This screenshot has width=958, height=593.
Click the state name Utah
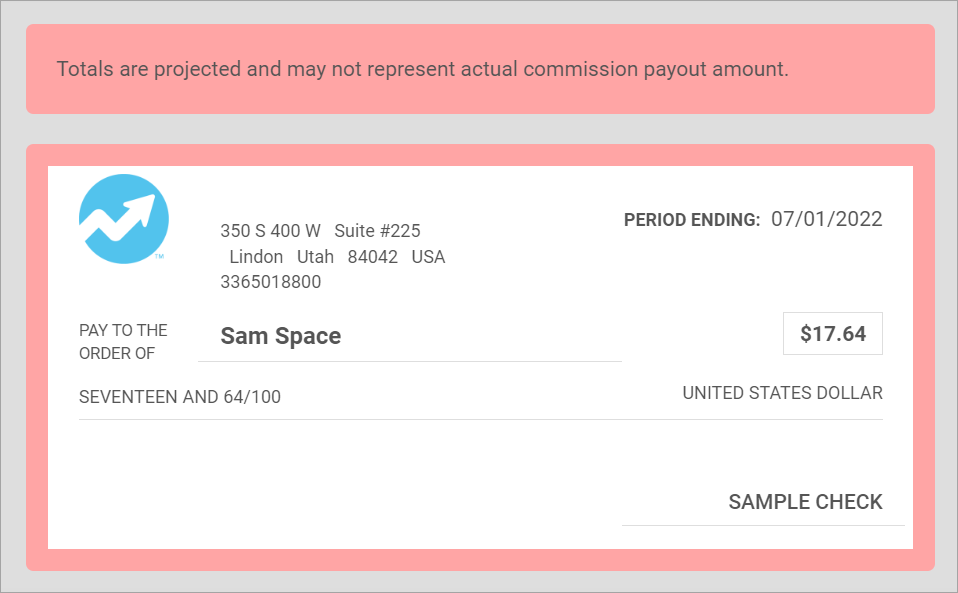pos(315,257)
